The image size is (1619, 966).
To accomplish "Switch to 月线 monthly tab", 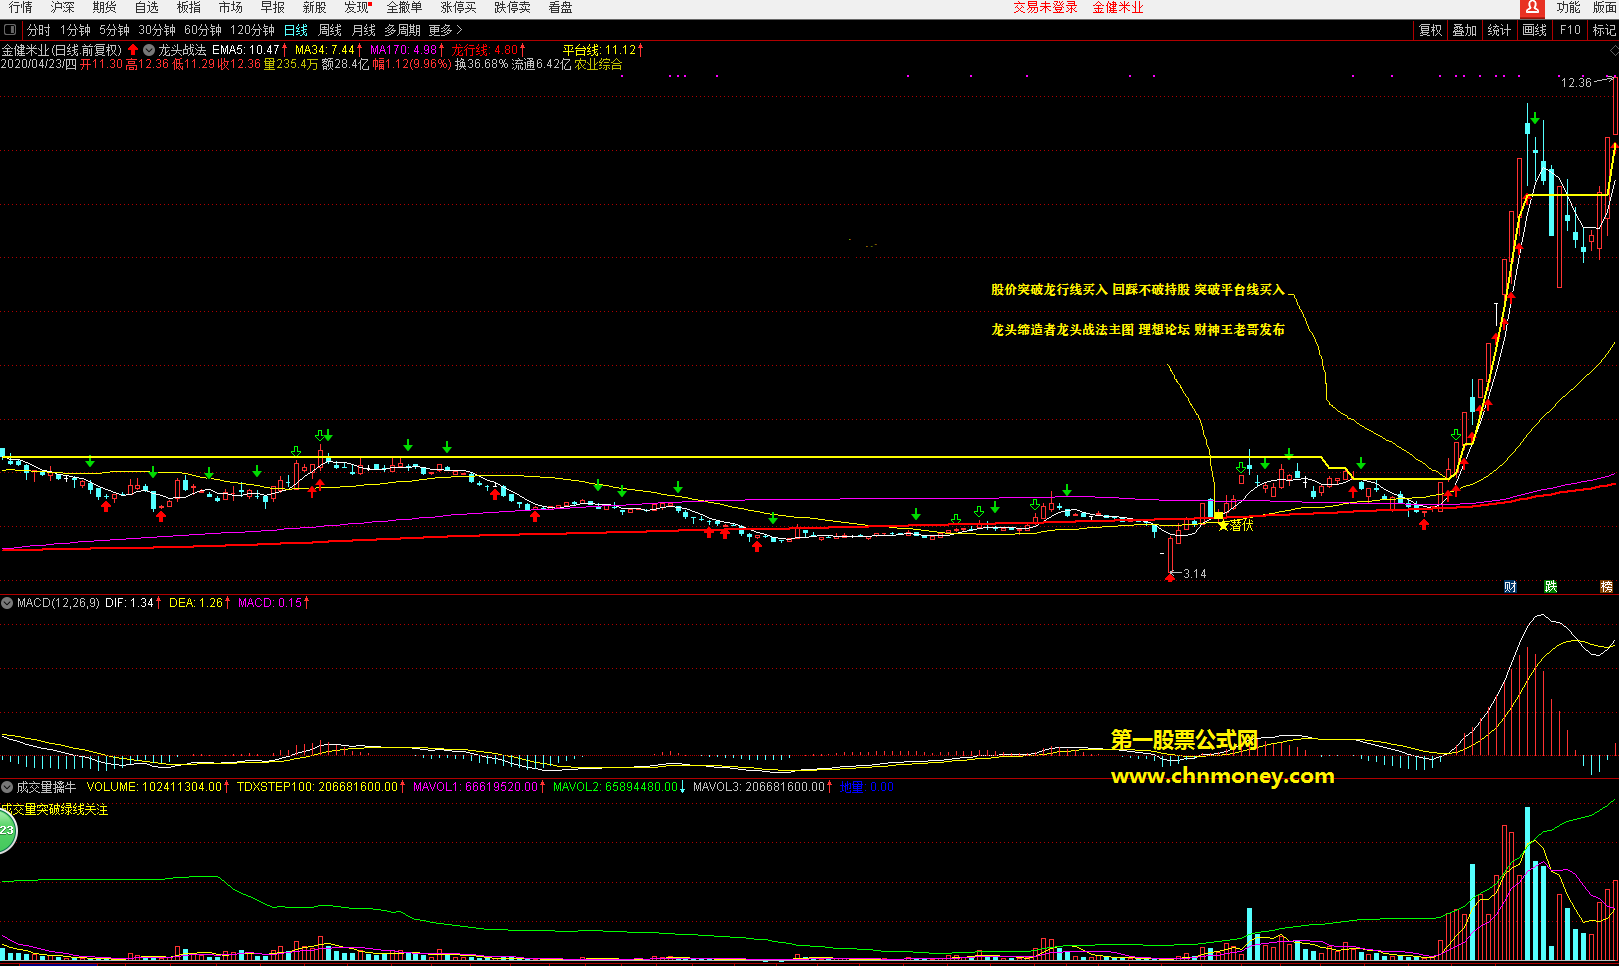I will tap(364, 30).
